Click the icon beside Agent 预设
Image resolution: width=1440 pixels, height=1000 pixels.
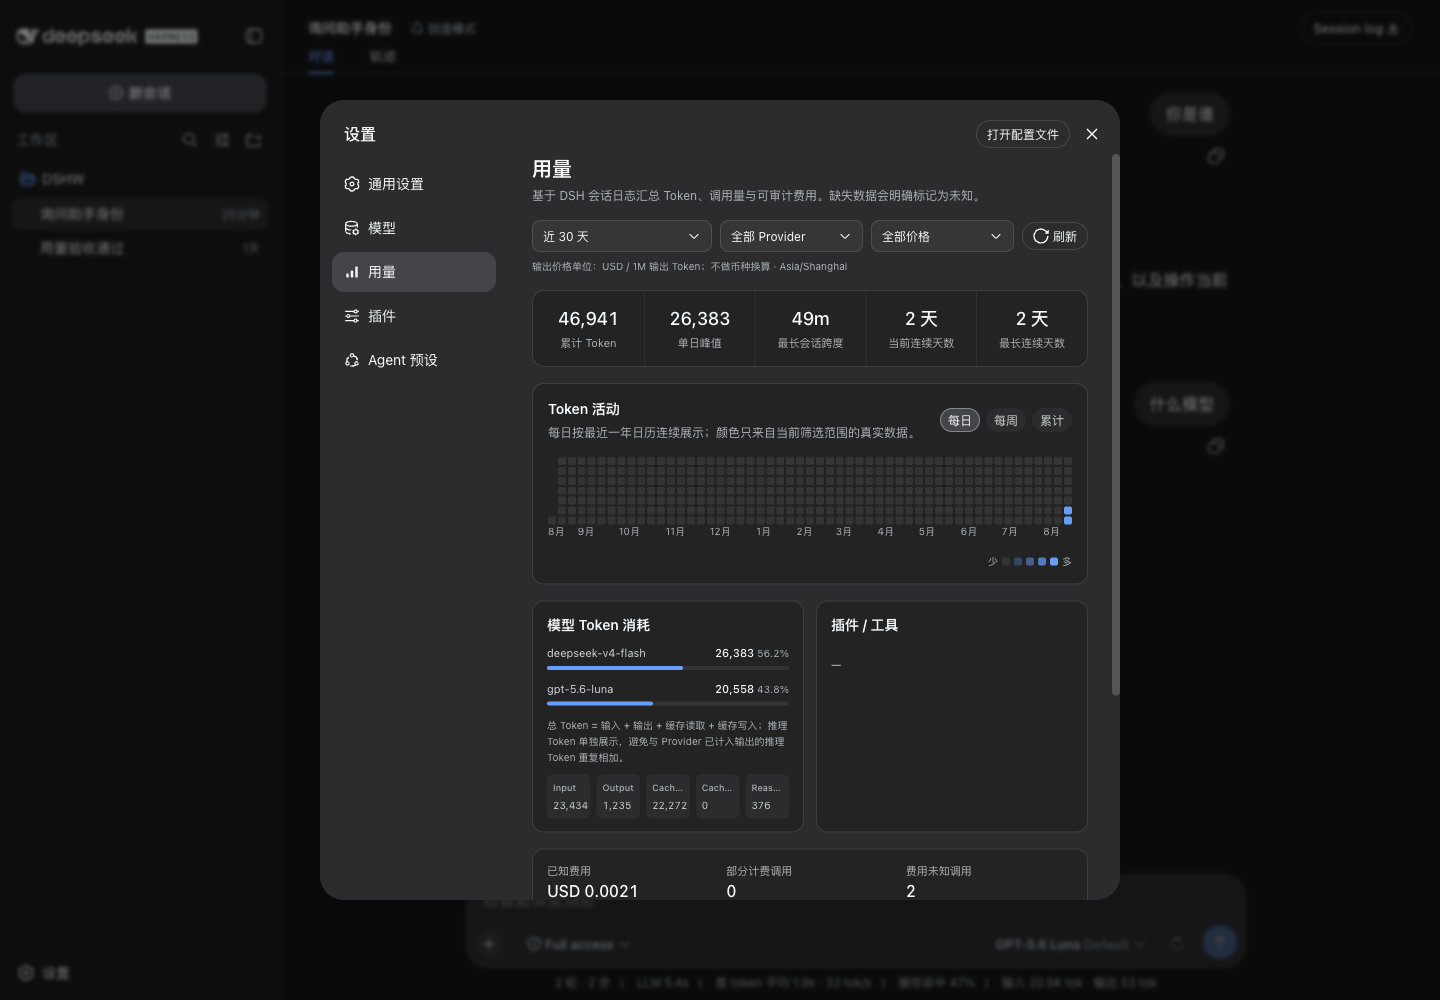pos(352,360)
